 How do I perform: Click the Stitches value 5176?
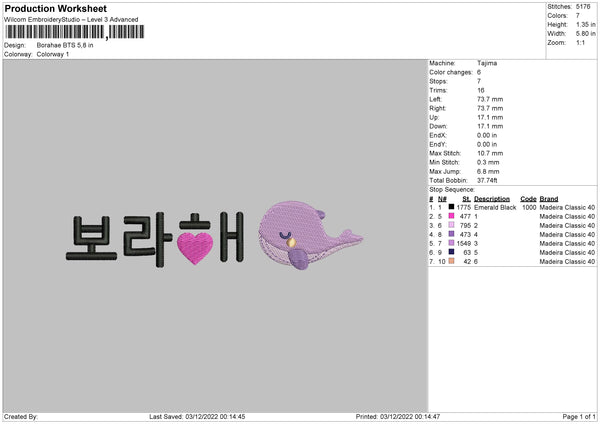click(583, 7)
